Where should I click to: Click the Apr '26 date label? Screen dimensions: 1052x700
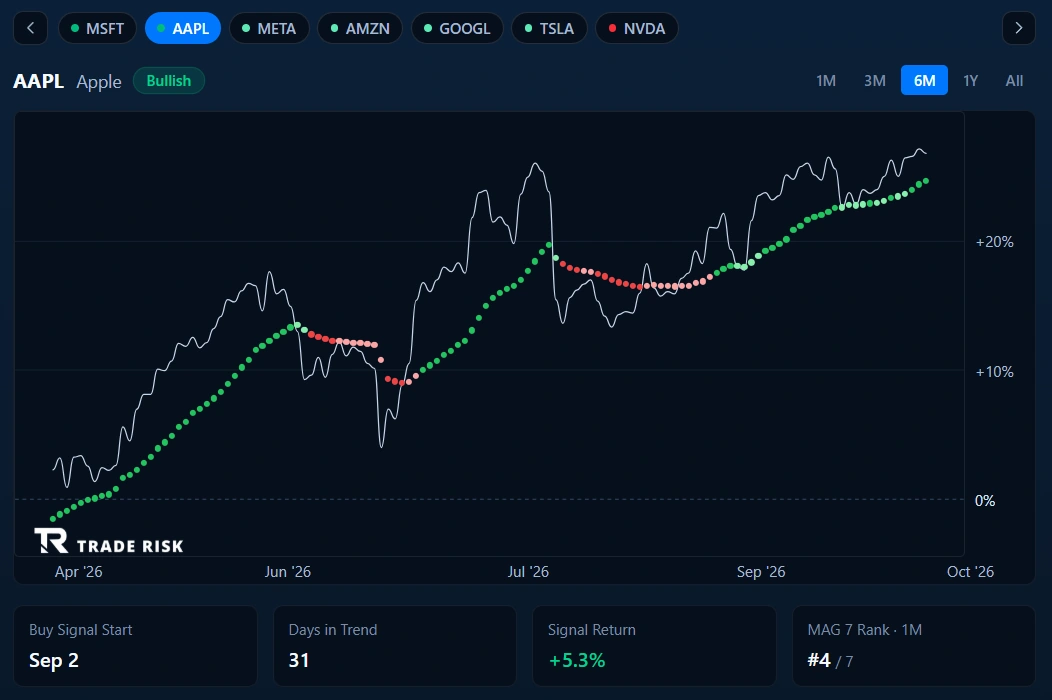click(x=78, y=572)
